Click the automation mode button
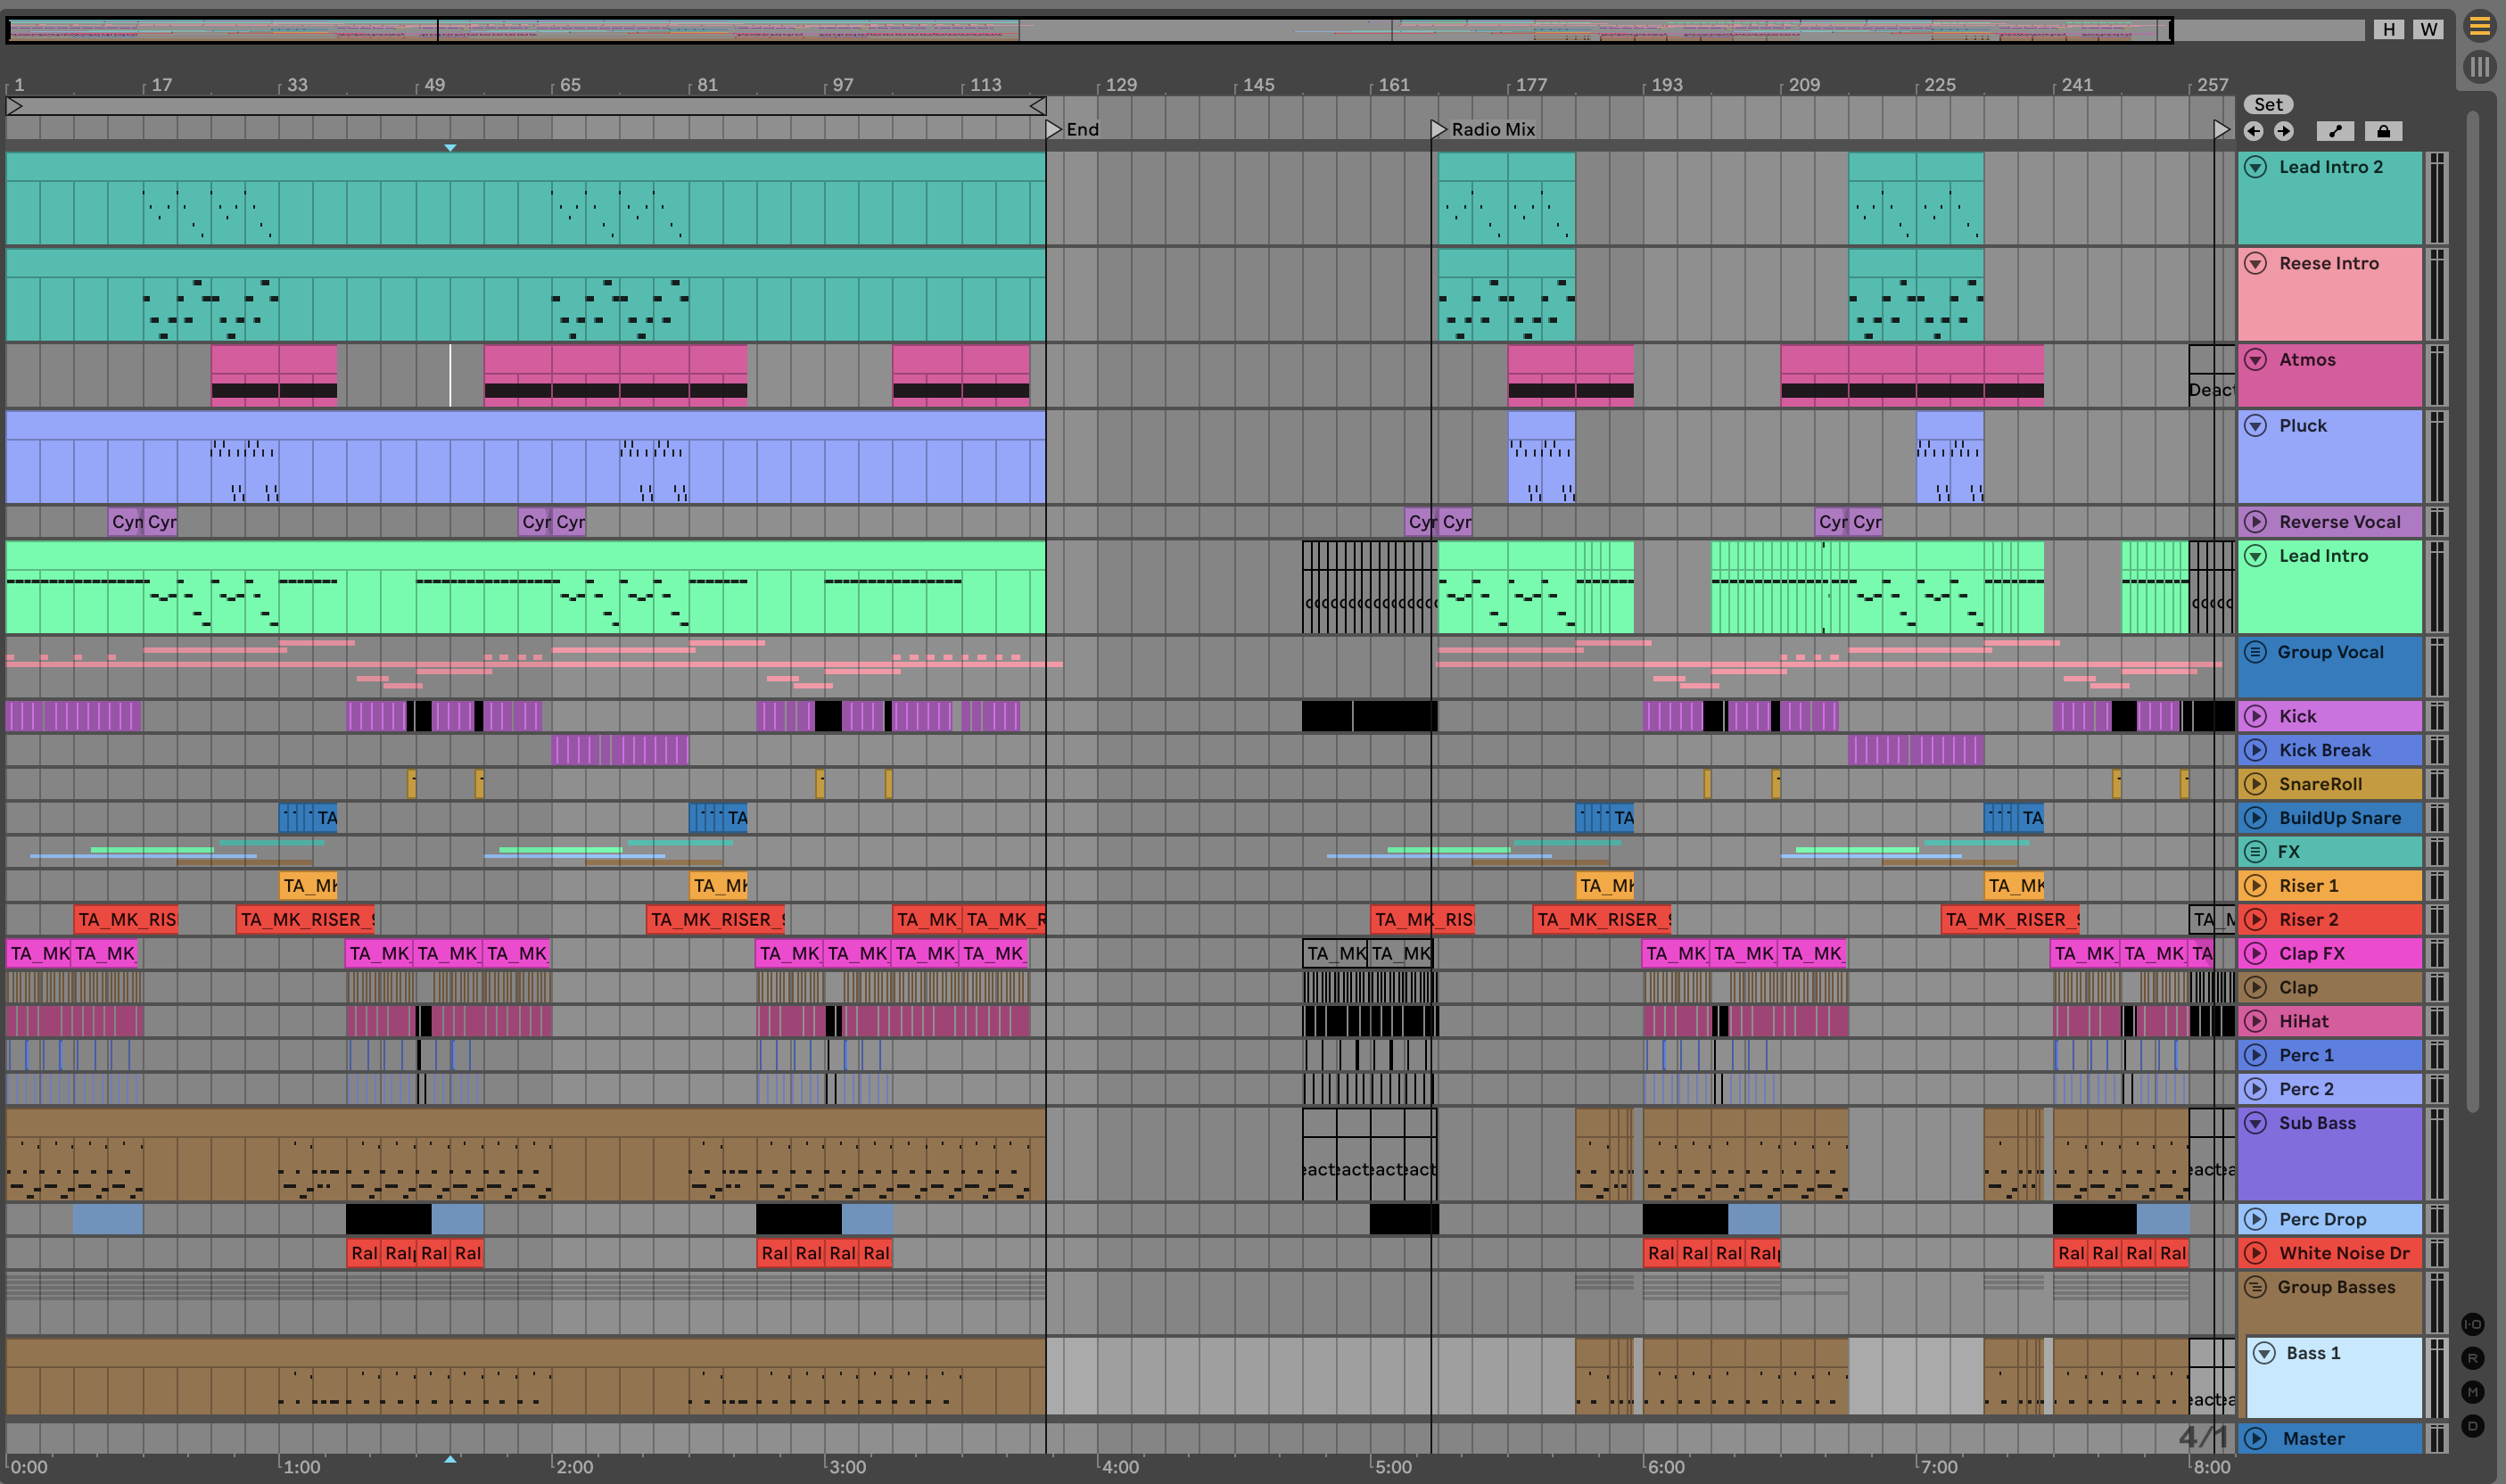This screenshot has width=2506, height=1484. (2336, 131)
